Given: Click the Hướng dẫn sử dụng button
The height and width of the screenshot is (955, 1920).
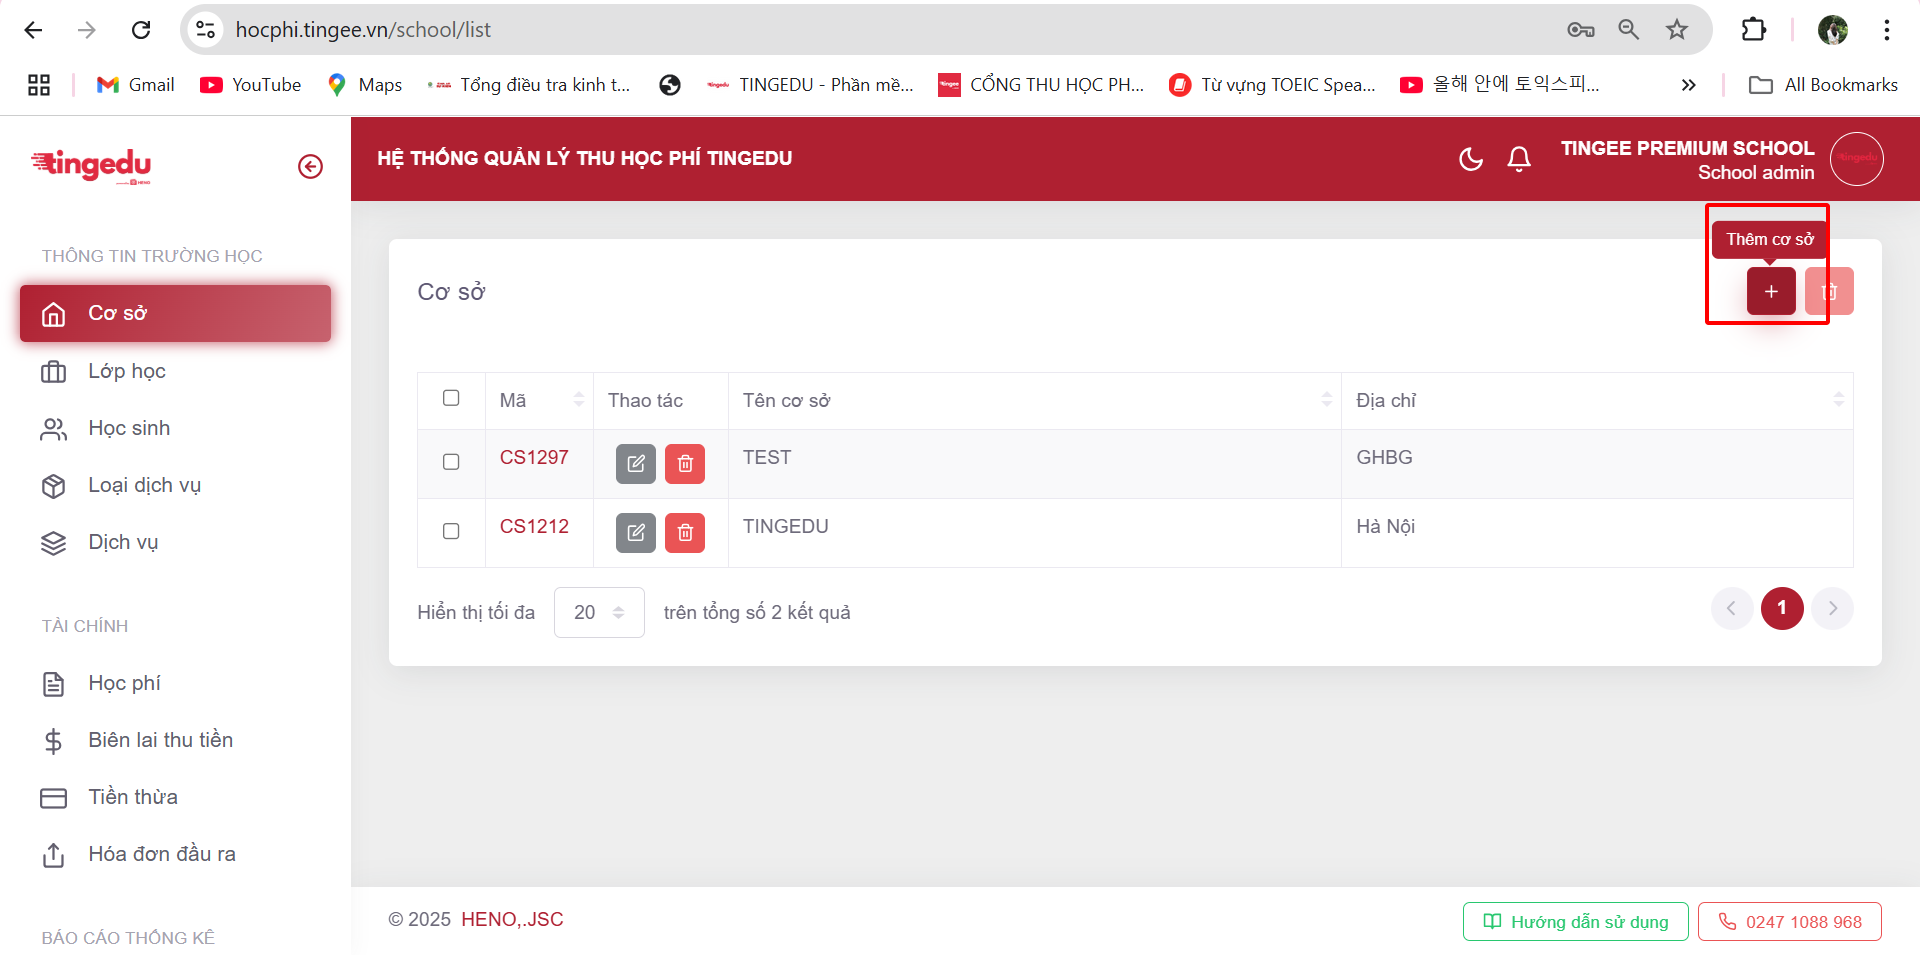Looking at the screenshot, I should [x=1575, y=921].
